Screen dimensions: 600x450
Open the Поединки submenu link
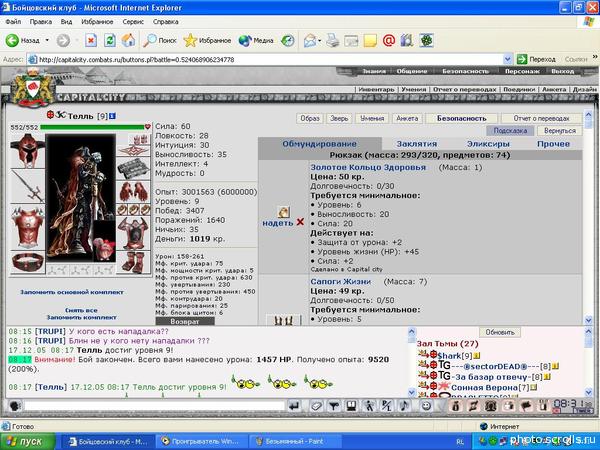519,89
